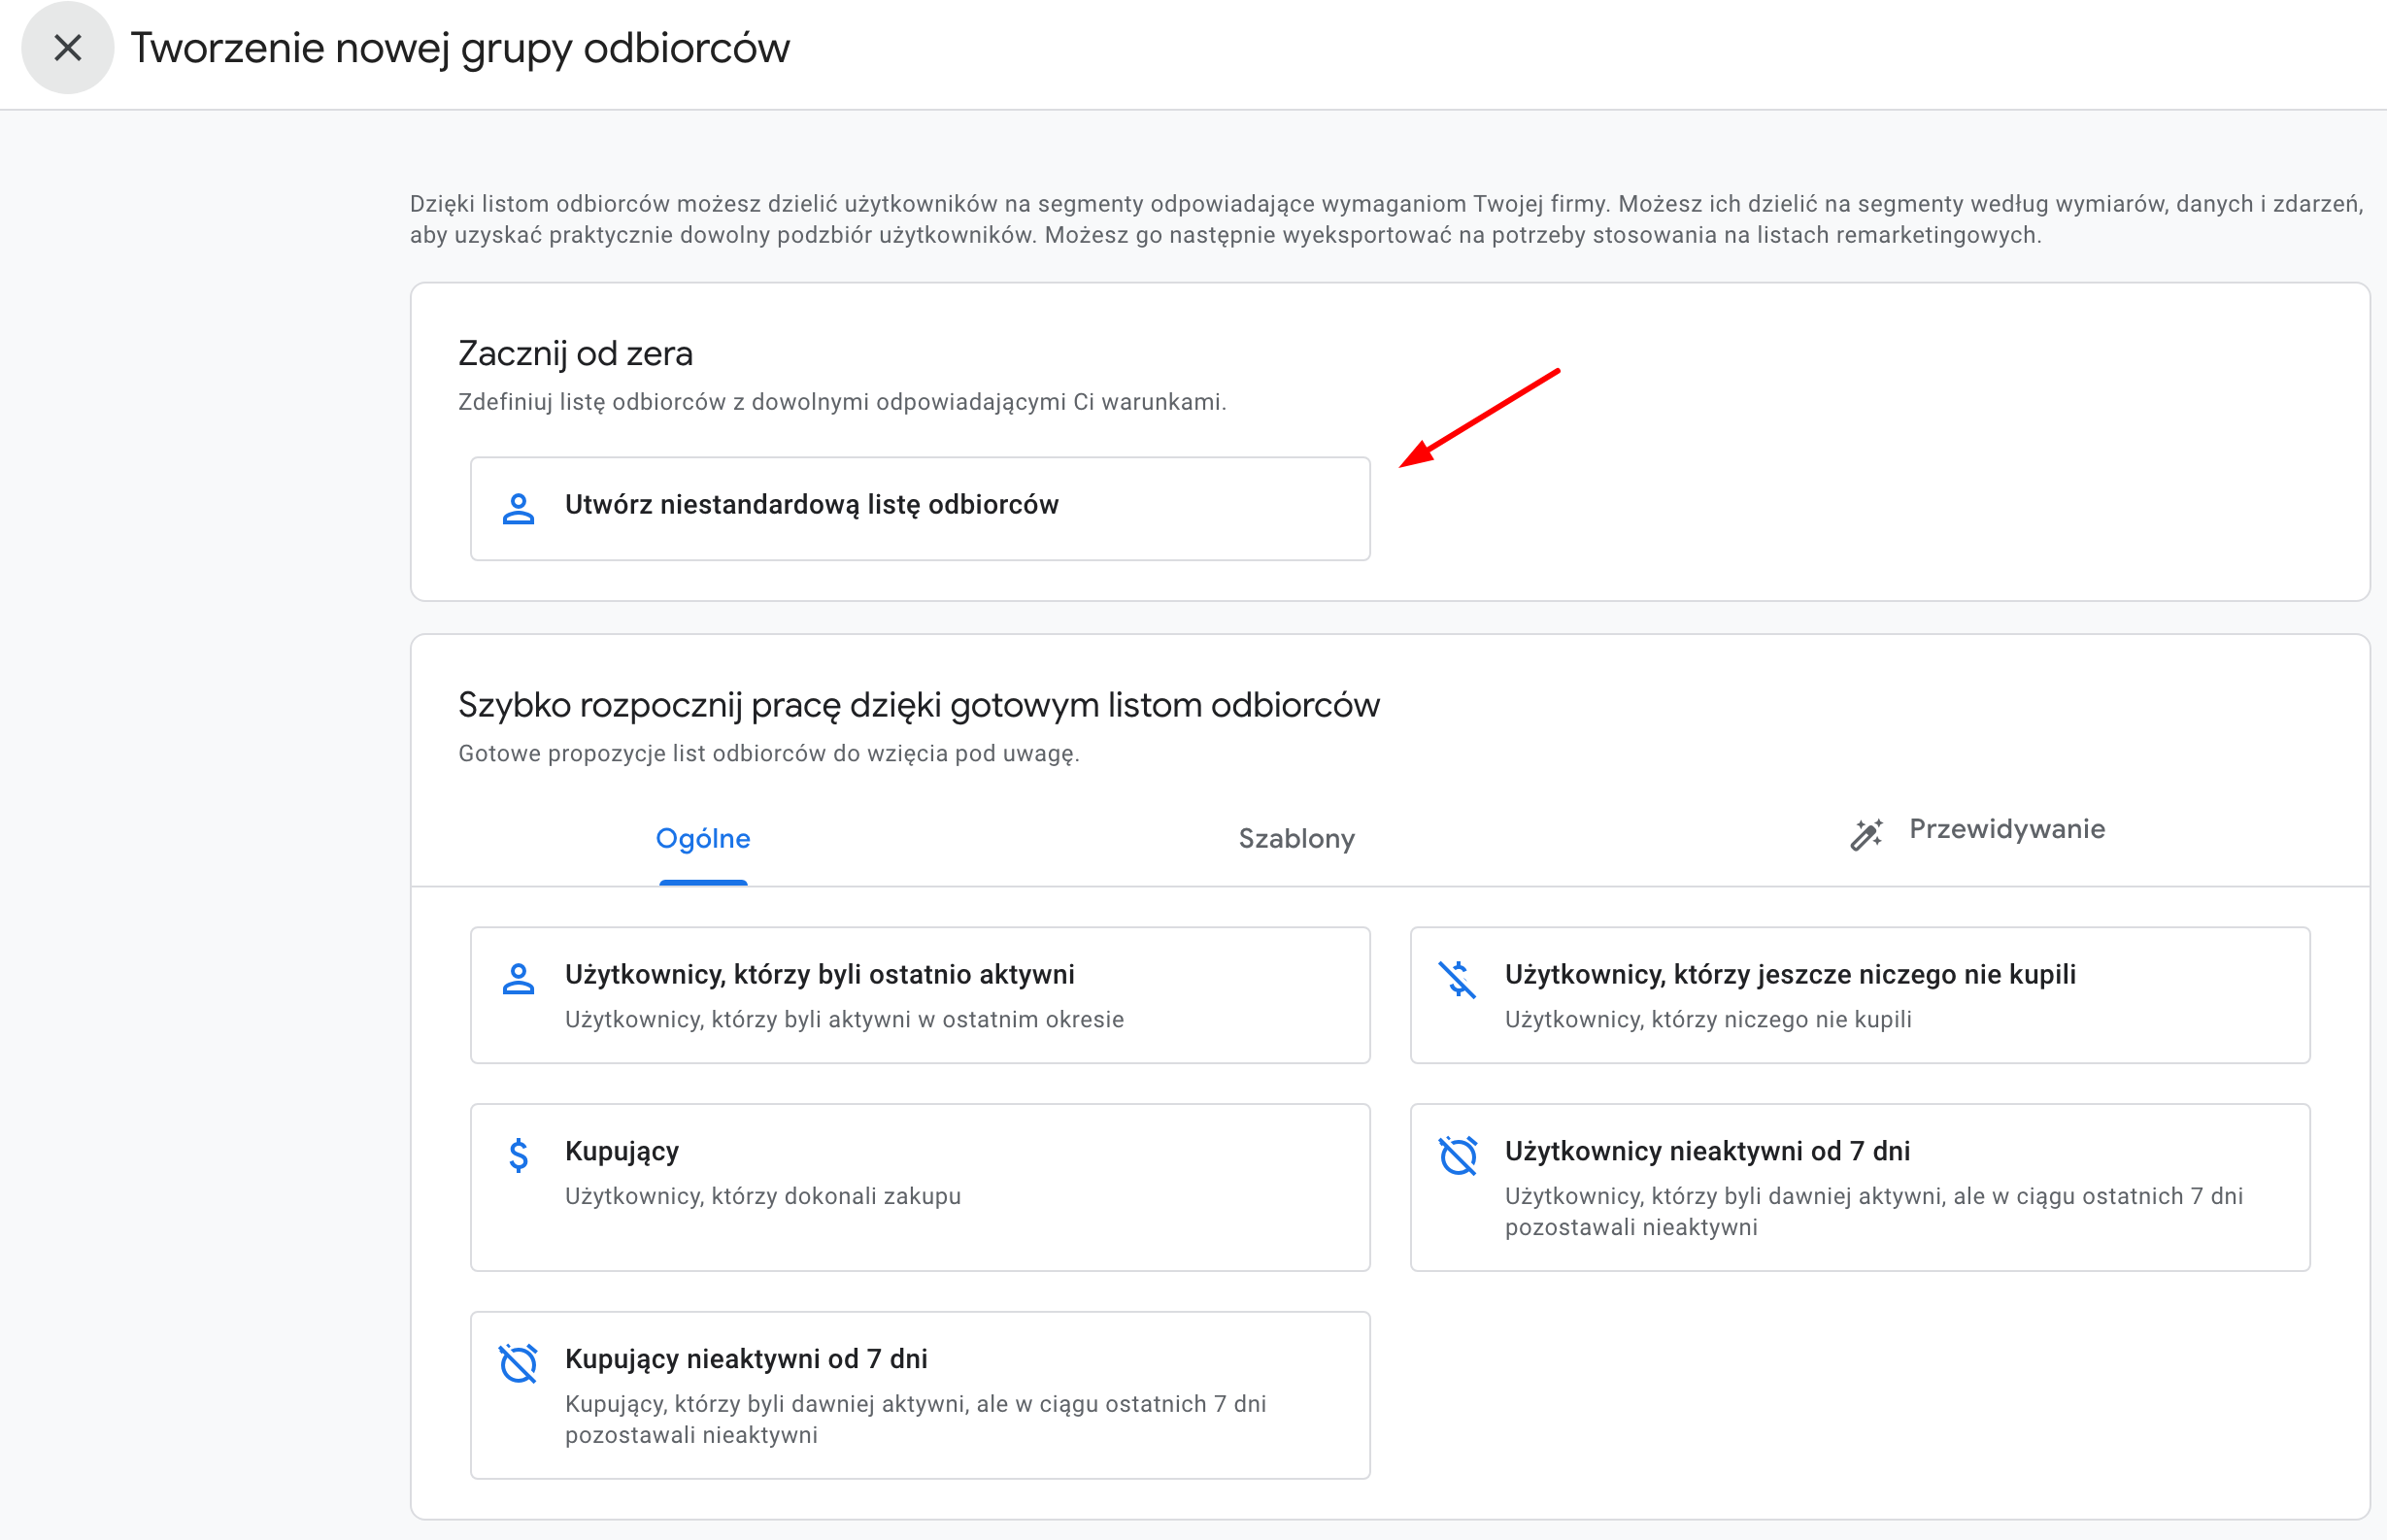This screenshot has width=2387, height=1540.
Task: Click the Tworzenie nowej grupy odbiorców title
Action: click(x=460, y=48)
